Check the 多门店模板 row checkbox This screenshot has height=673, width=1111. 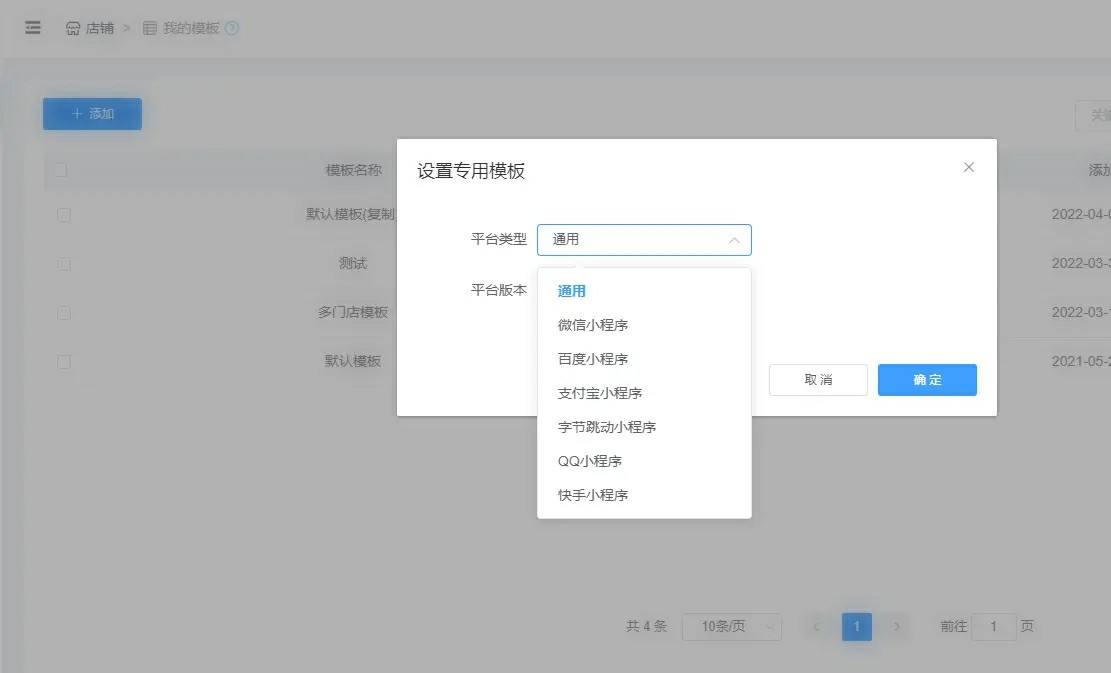64,313
